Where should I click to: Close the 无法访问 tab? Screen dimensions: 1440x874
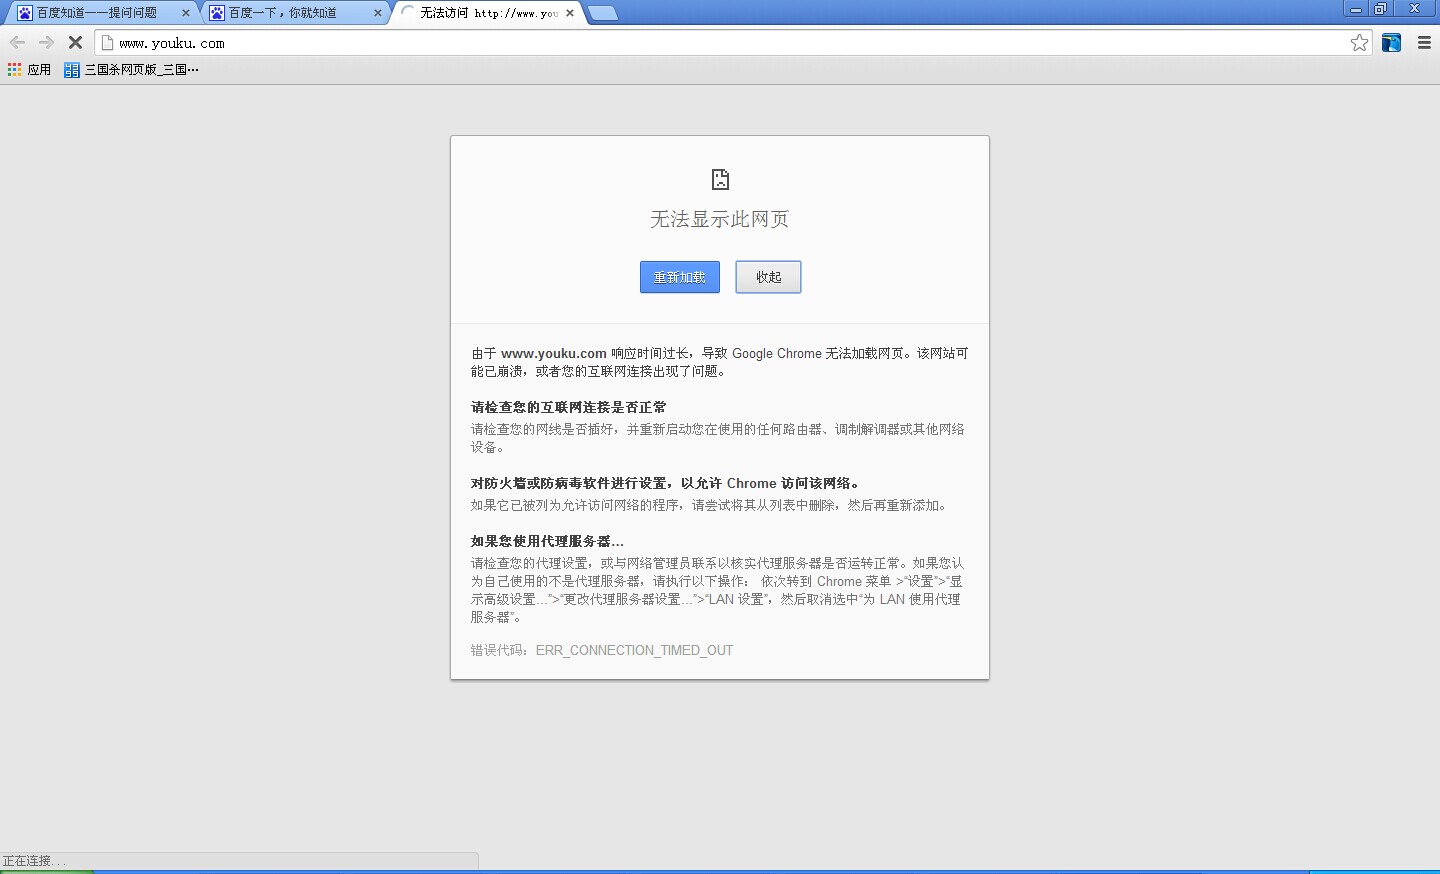click(570, 13)
